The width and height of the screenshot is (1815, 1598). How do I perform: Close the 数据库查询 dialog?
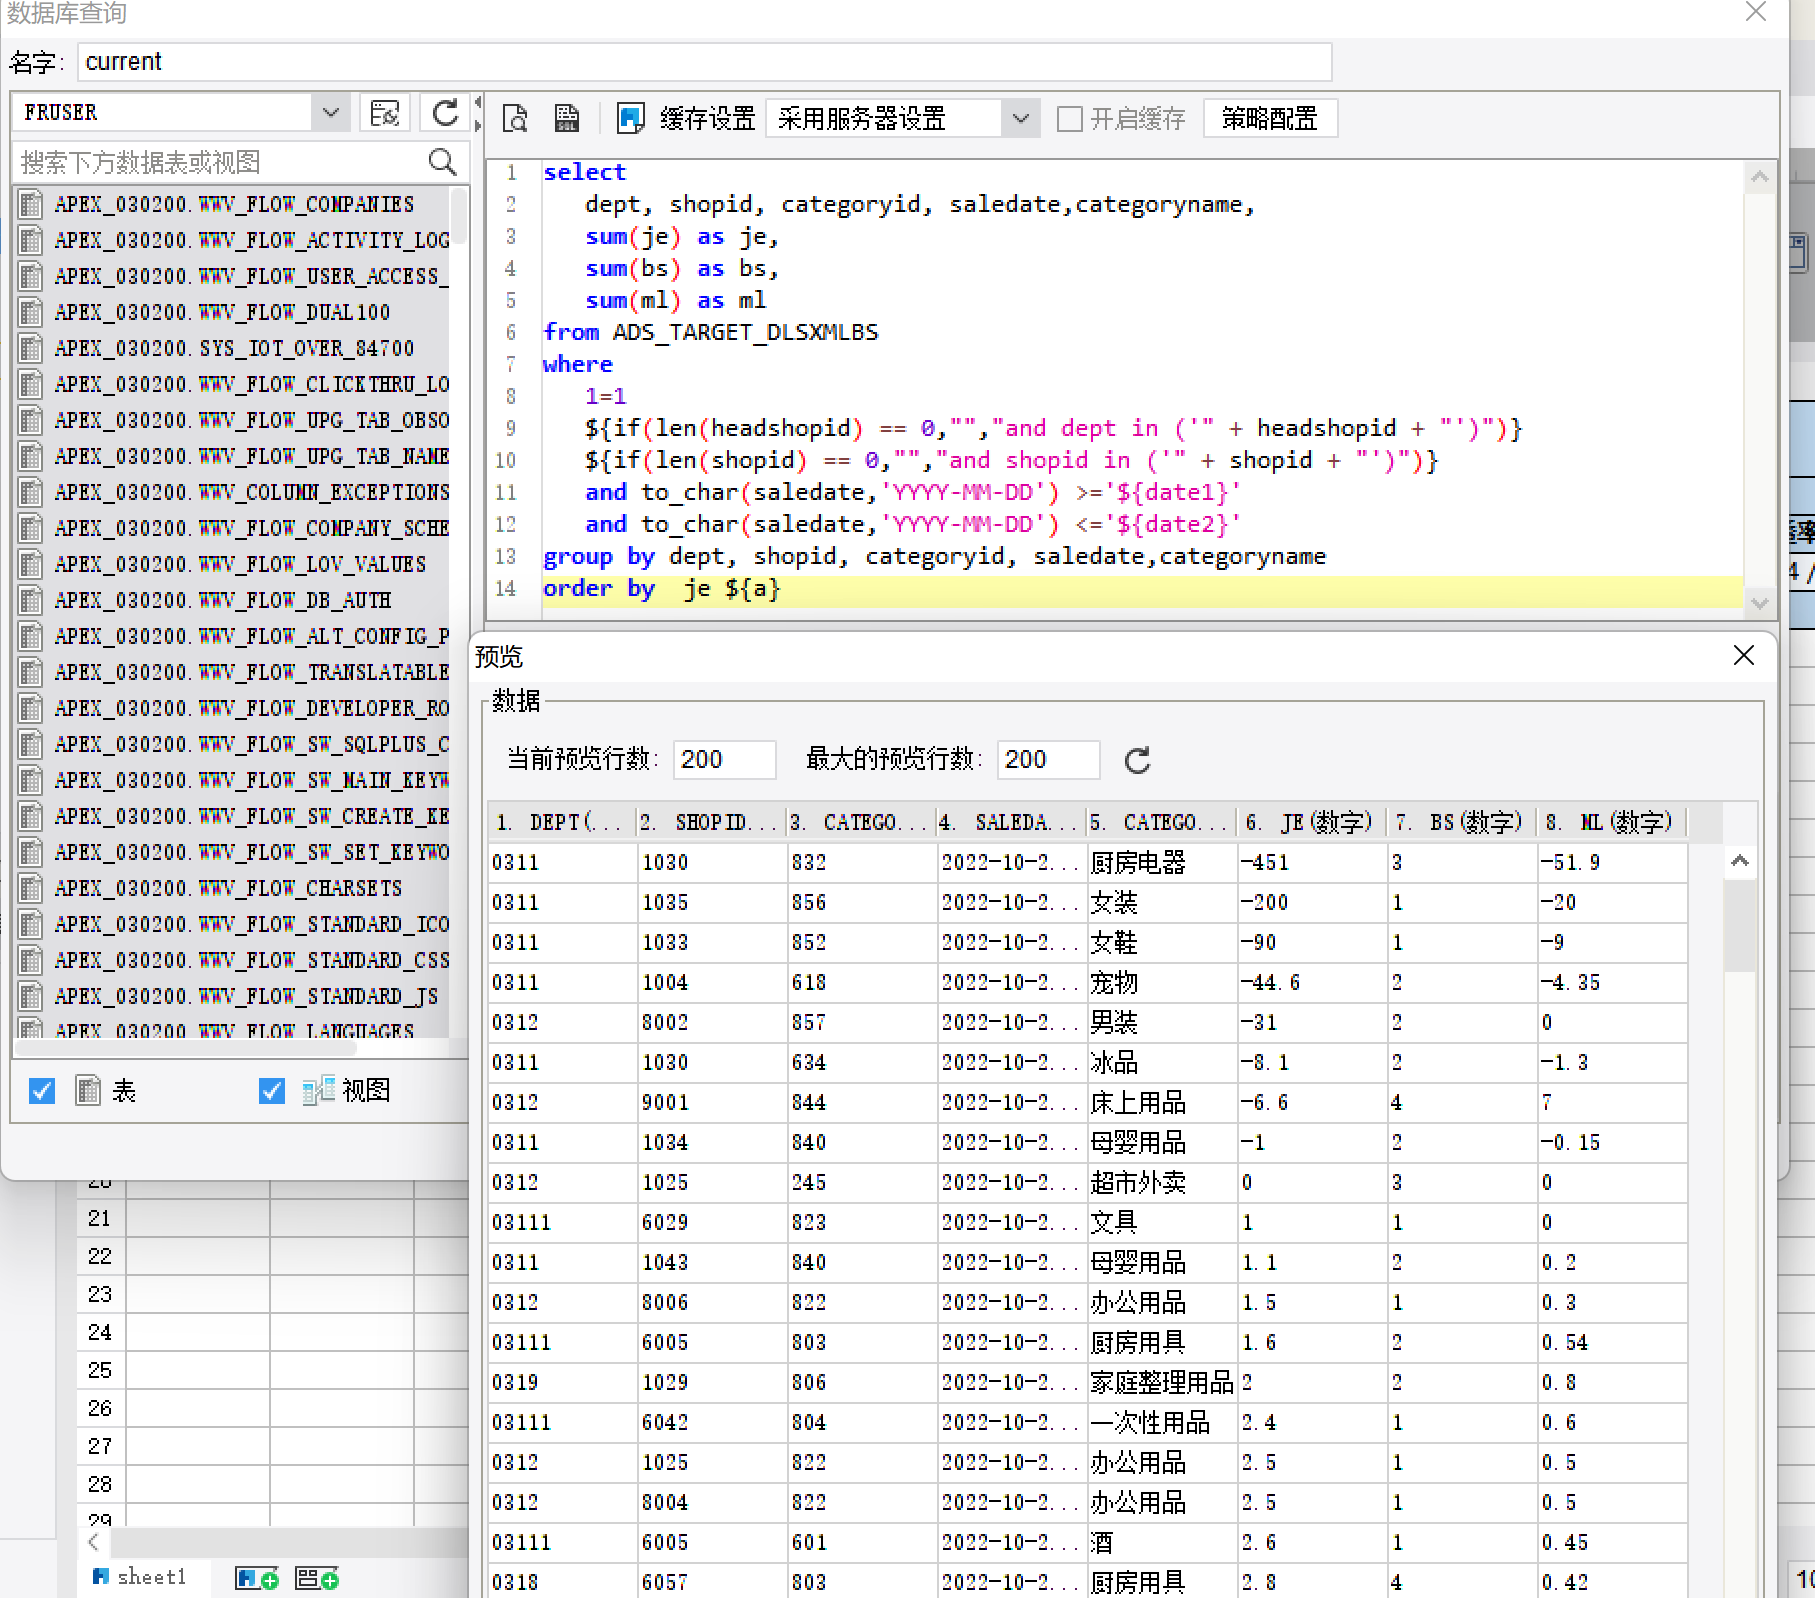click(1756, 11)
